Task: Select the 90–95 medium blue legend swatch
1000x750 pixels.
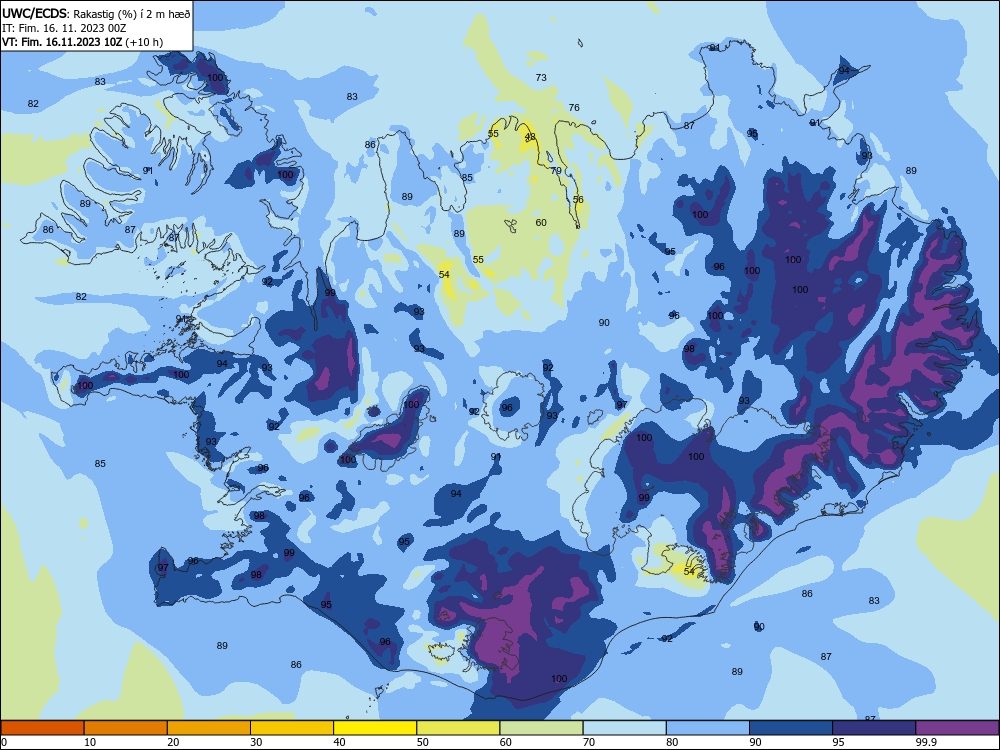Action: click(x=791, y=728)
